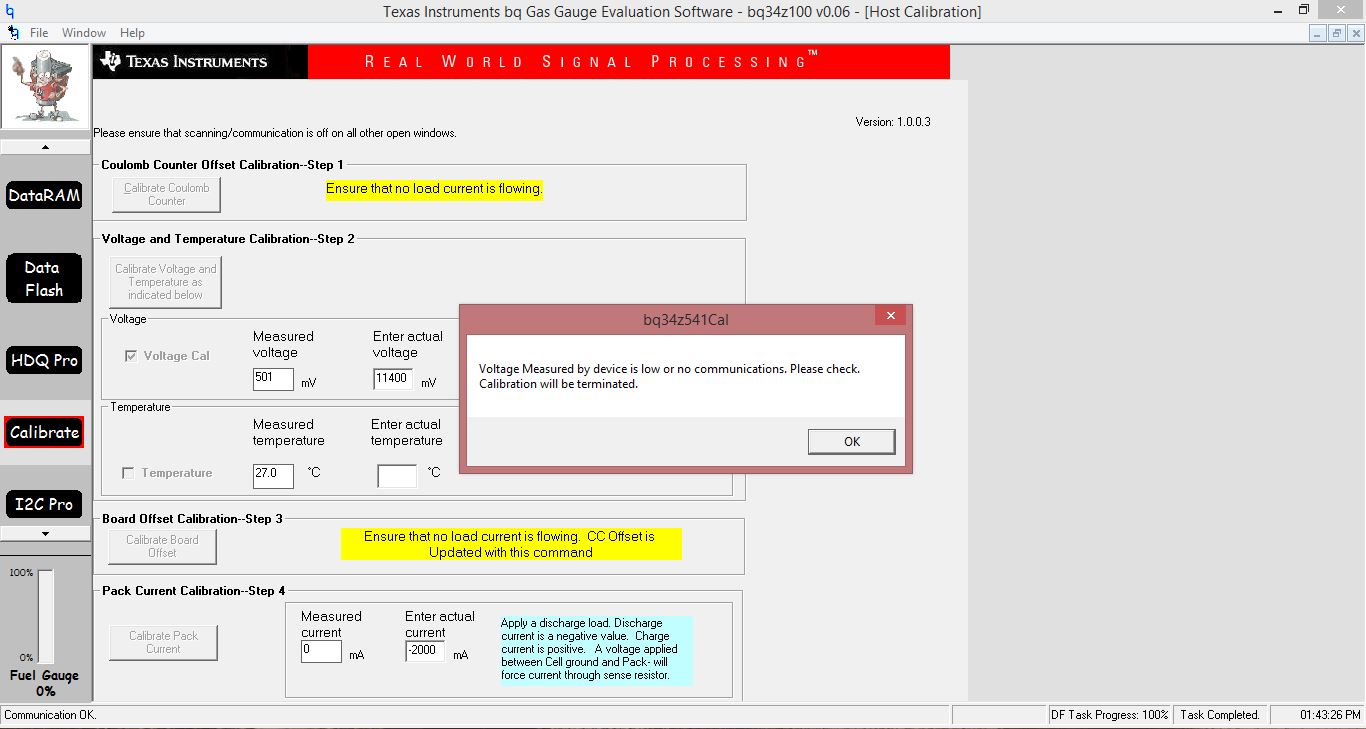Select the Calibrate sidebar button

pos(44,432)
